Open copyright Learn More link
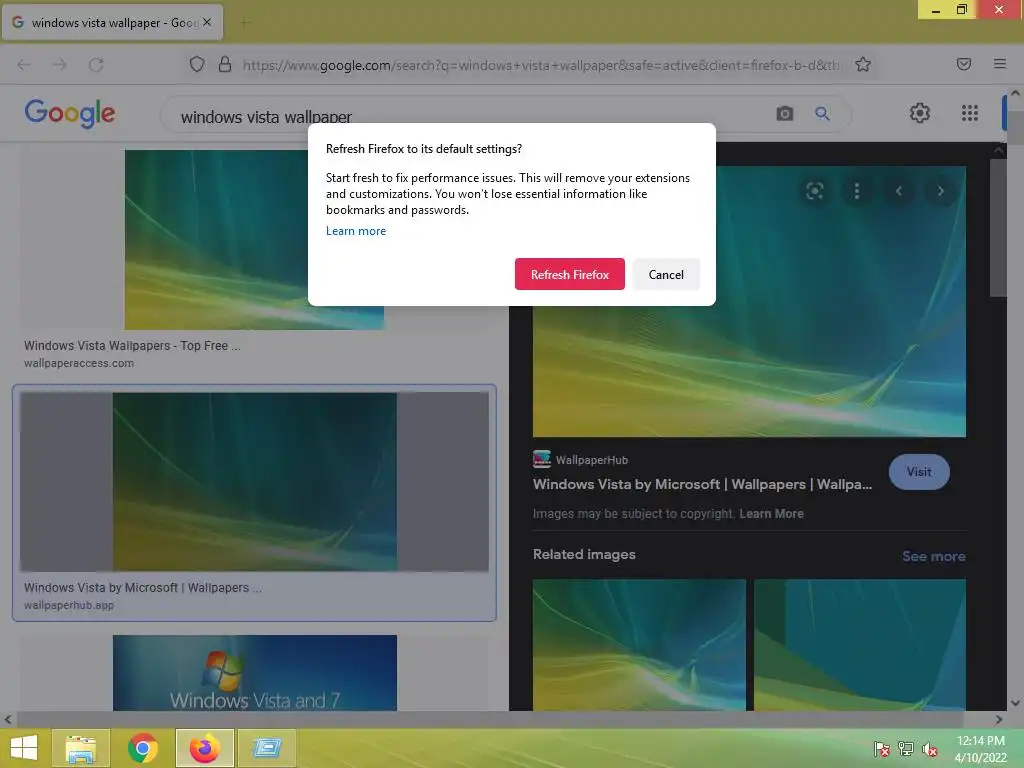The height and width of the screenshot is (768, 1024). (x=771, y=513)
